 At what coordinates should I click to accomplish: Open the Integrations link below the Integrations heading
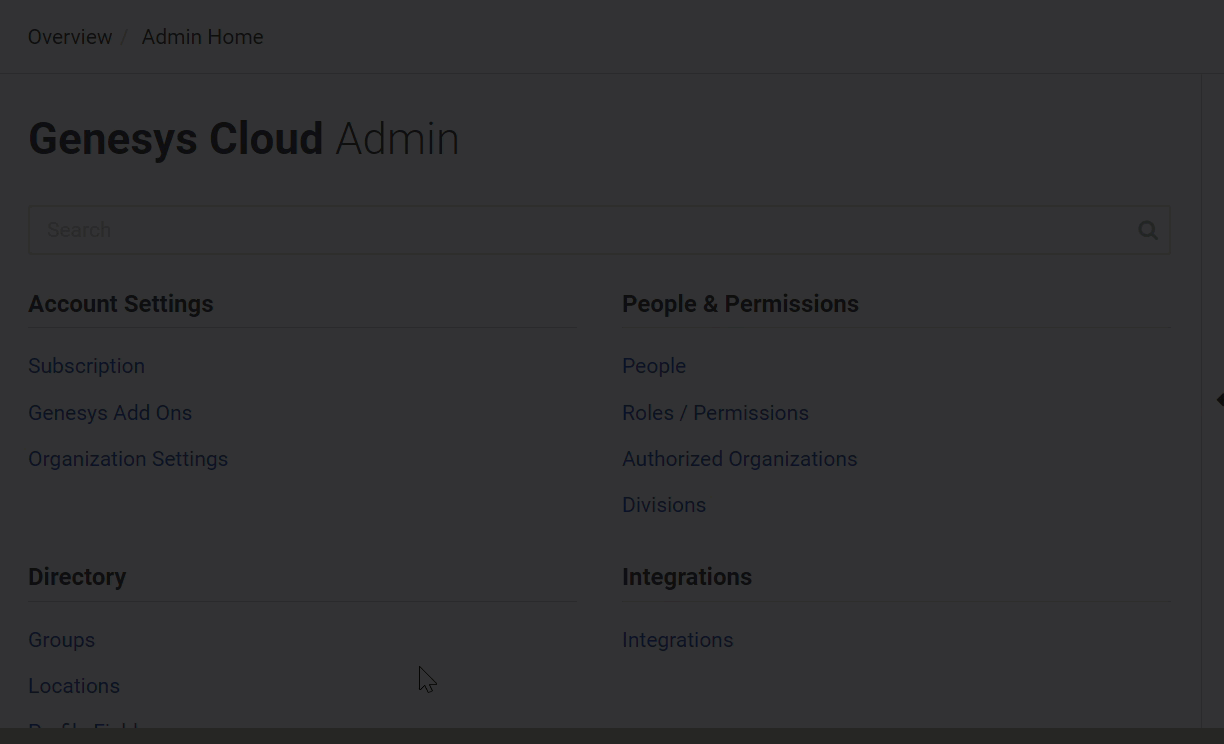pyautogui.click(x=678, y=640)
